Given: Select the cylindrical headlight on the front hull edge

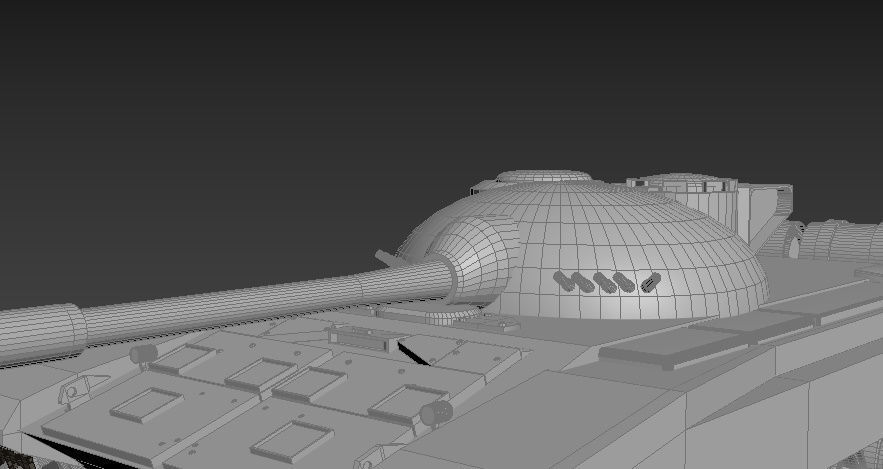Looking at the screenshot, I should pyautogui.click(x=436, y=413).
